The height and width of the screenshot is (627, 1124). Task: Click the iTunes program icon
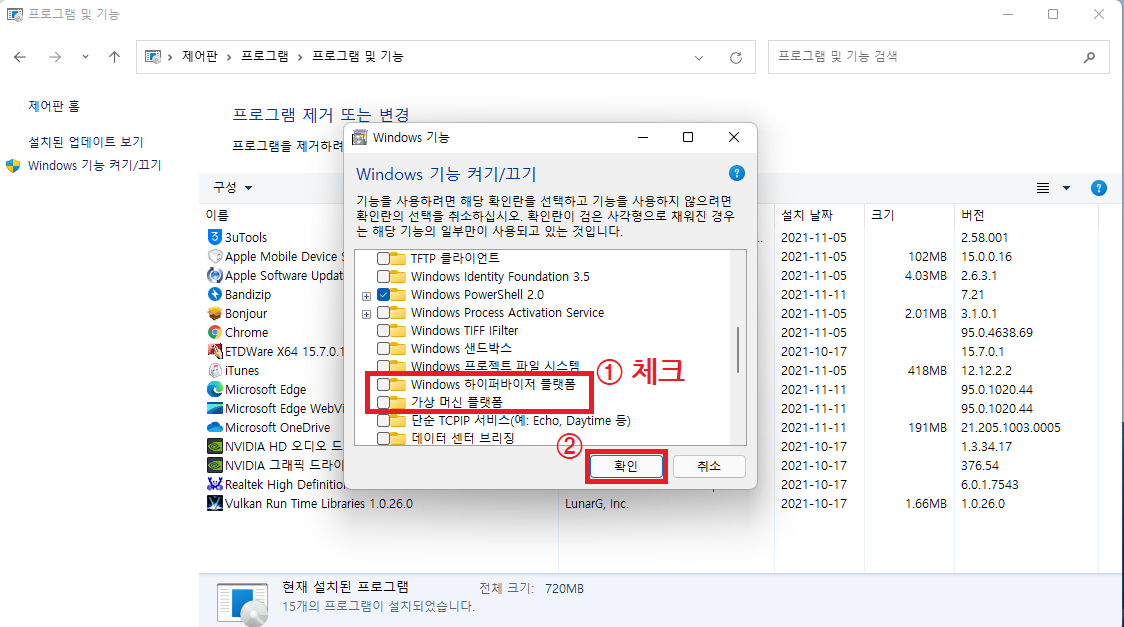point(214,370)
